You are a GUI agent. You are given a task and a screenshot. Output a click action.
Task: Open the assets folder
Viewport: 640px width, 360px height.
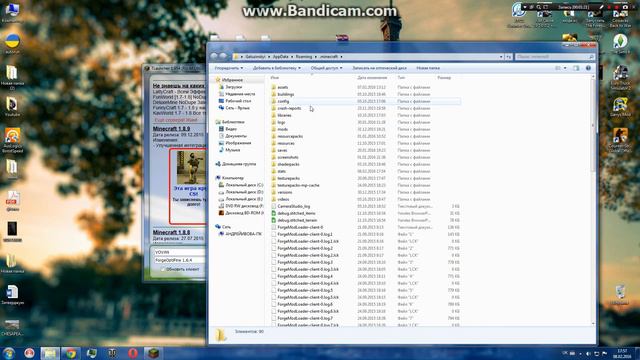(x=282, y=87)
